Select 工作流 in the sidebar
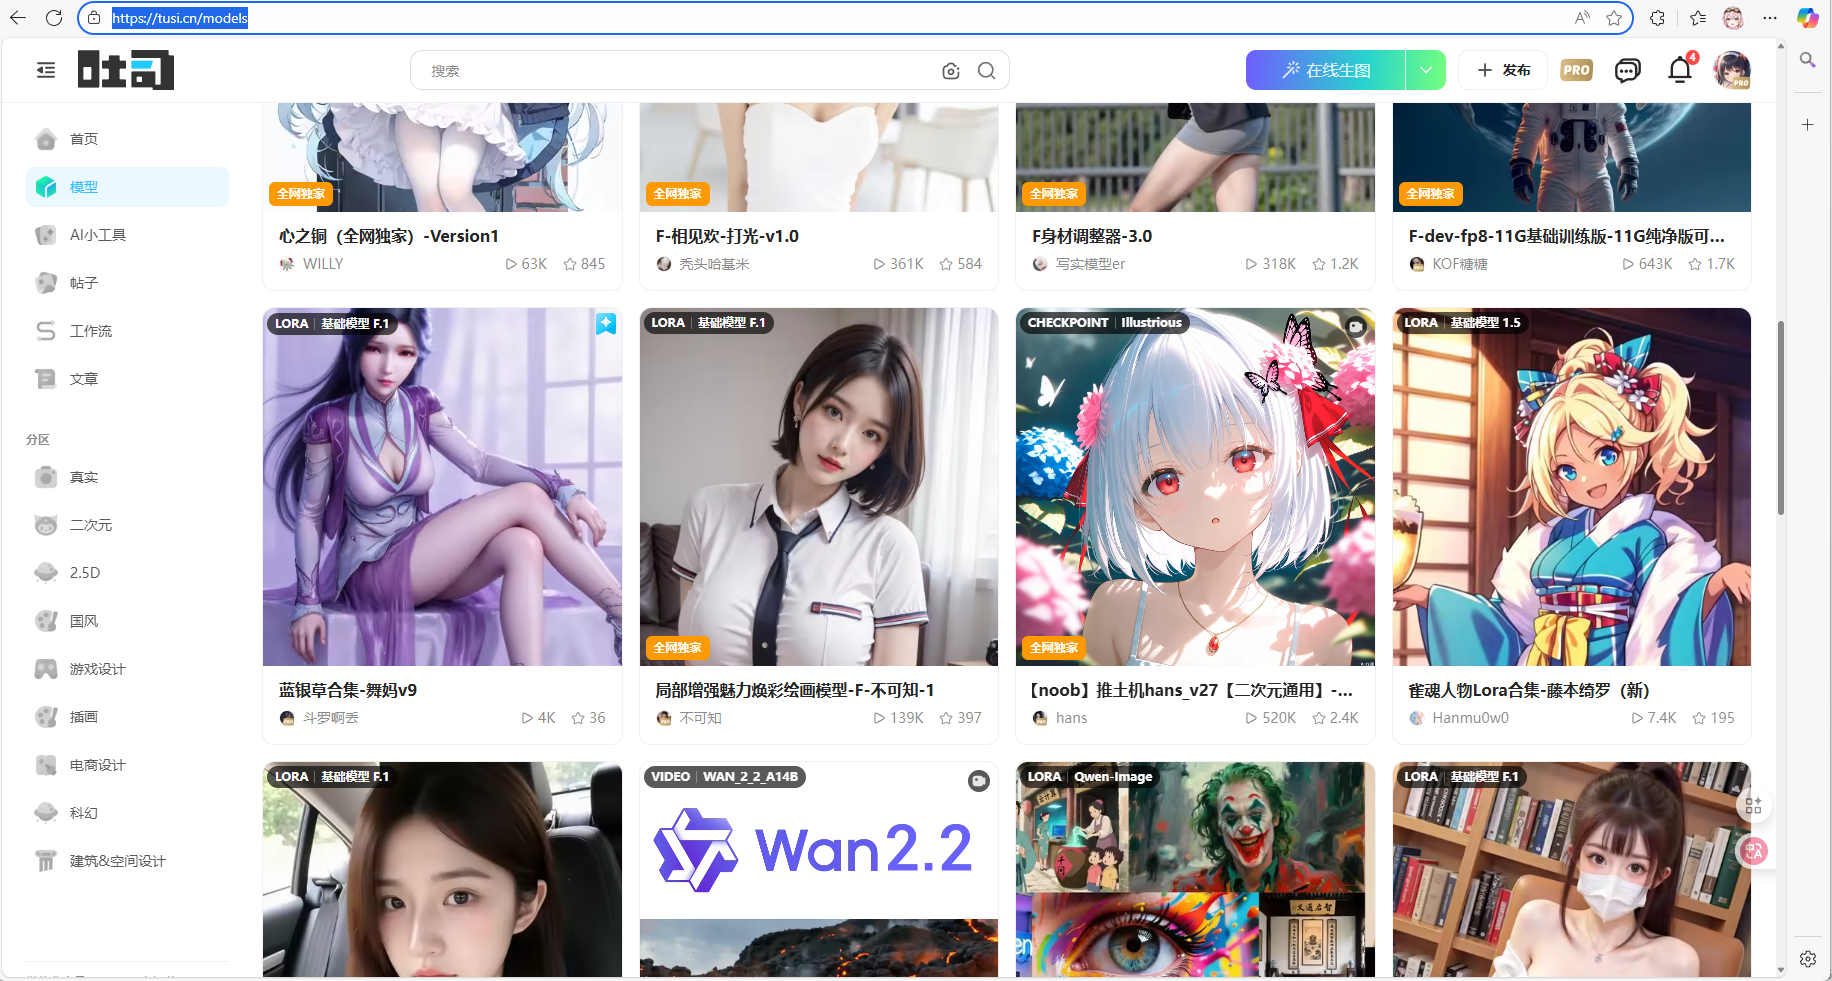The height and width of the screenshot is (981, 1832). pos(91,331)
